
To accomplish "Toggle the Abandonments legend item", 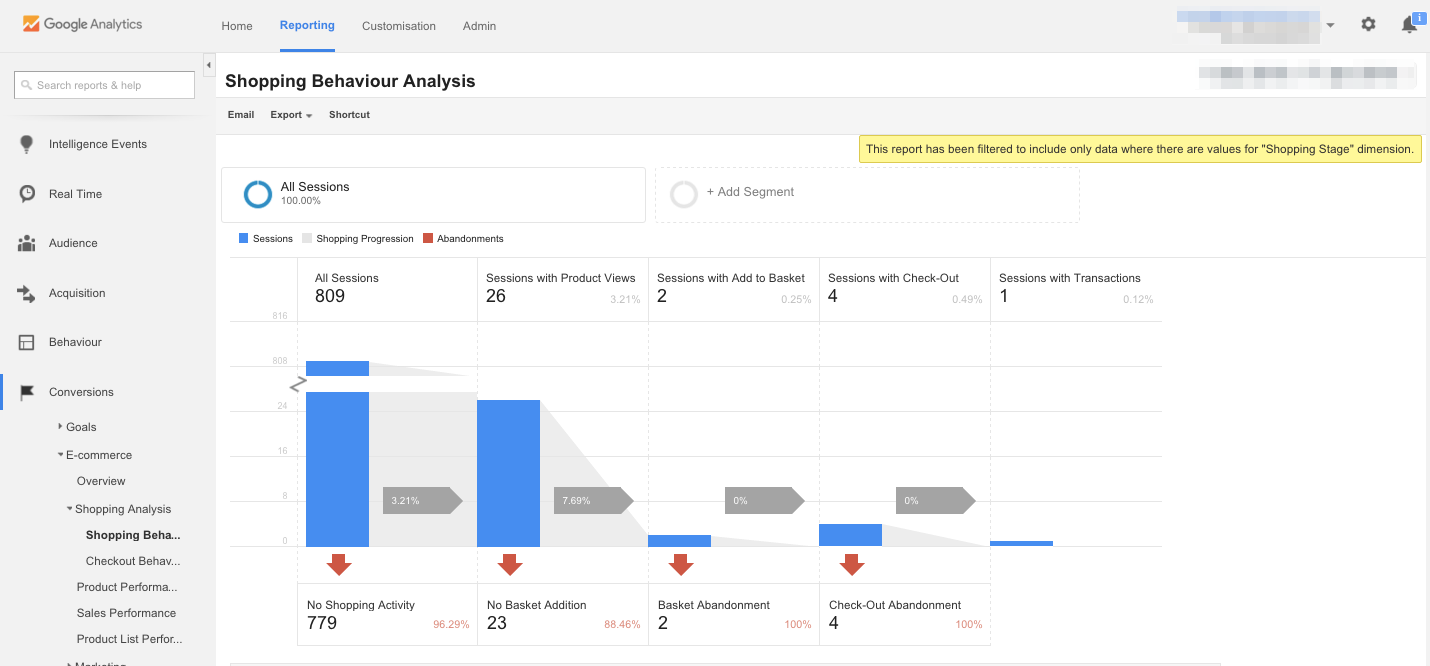I will pos(462,238).
